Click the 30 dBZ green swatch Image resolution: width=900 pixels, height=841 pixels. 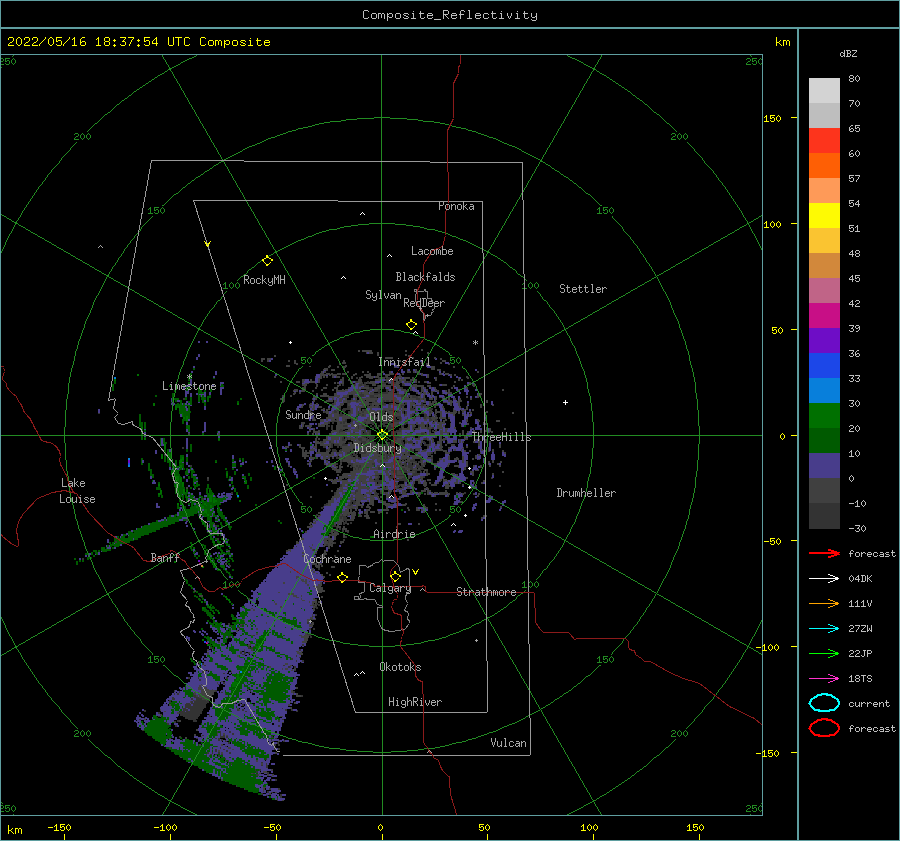pos(824,416)
